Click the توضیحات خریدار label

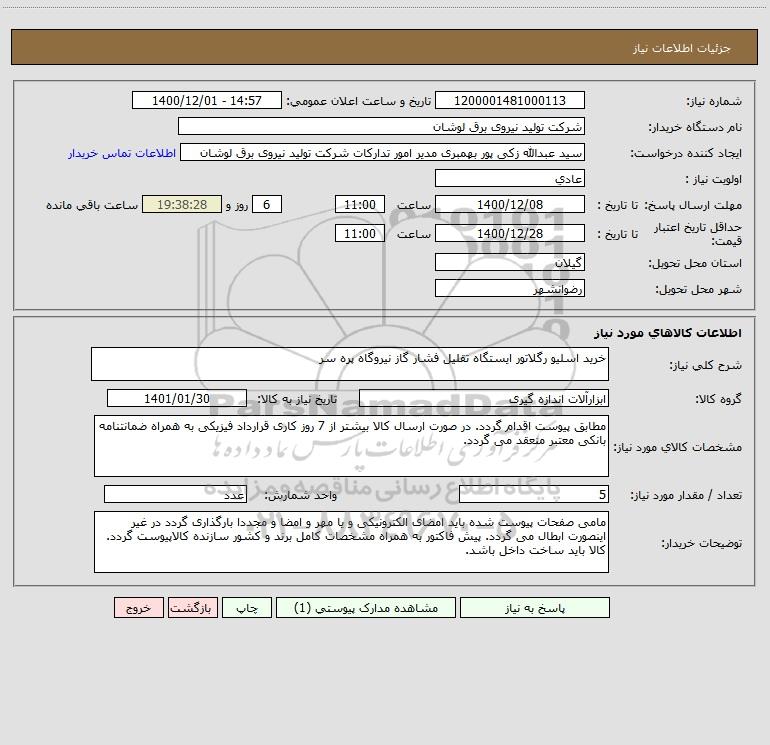[x=702, y=543]
